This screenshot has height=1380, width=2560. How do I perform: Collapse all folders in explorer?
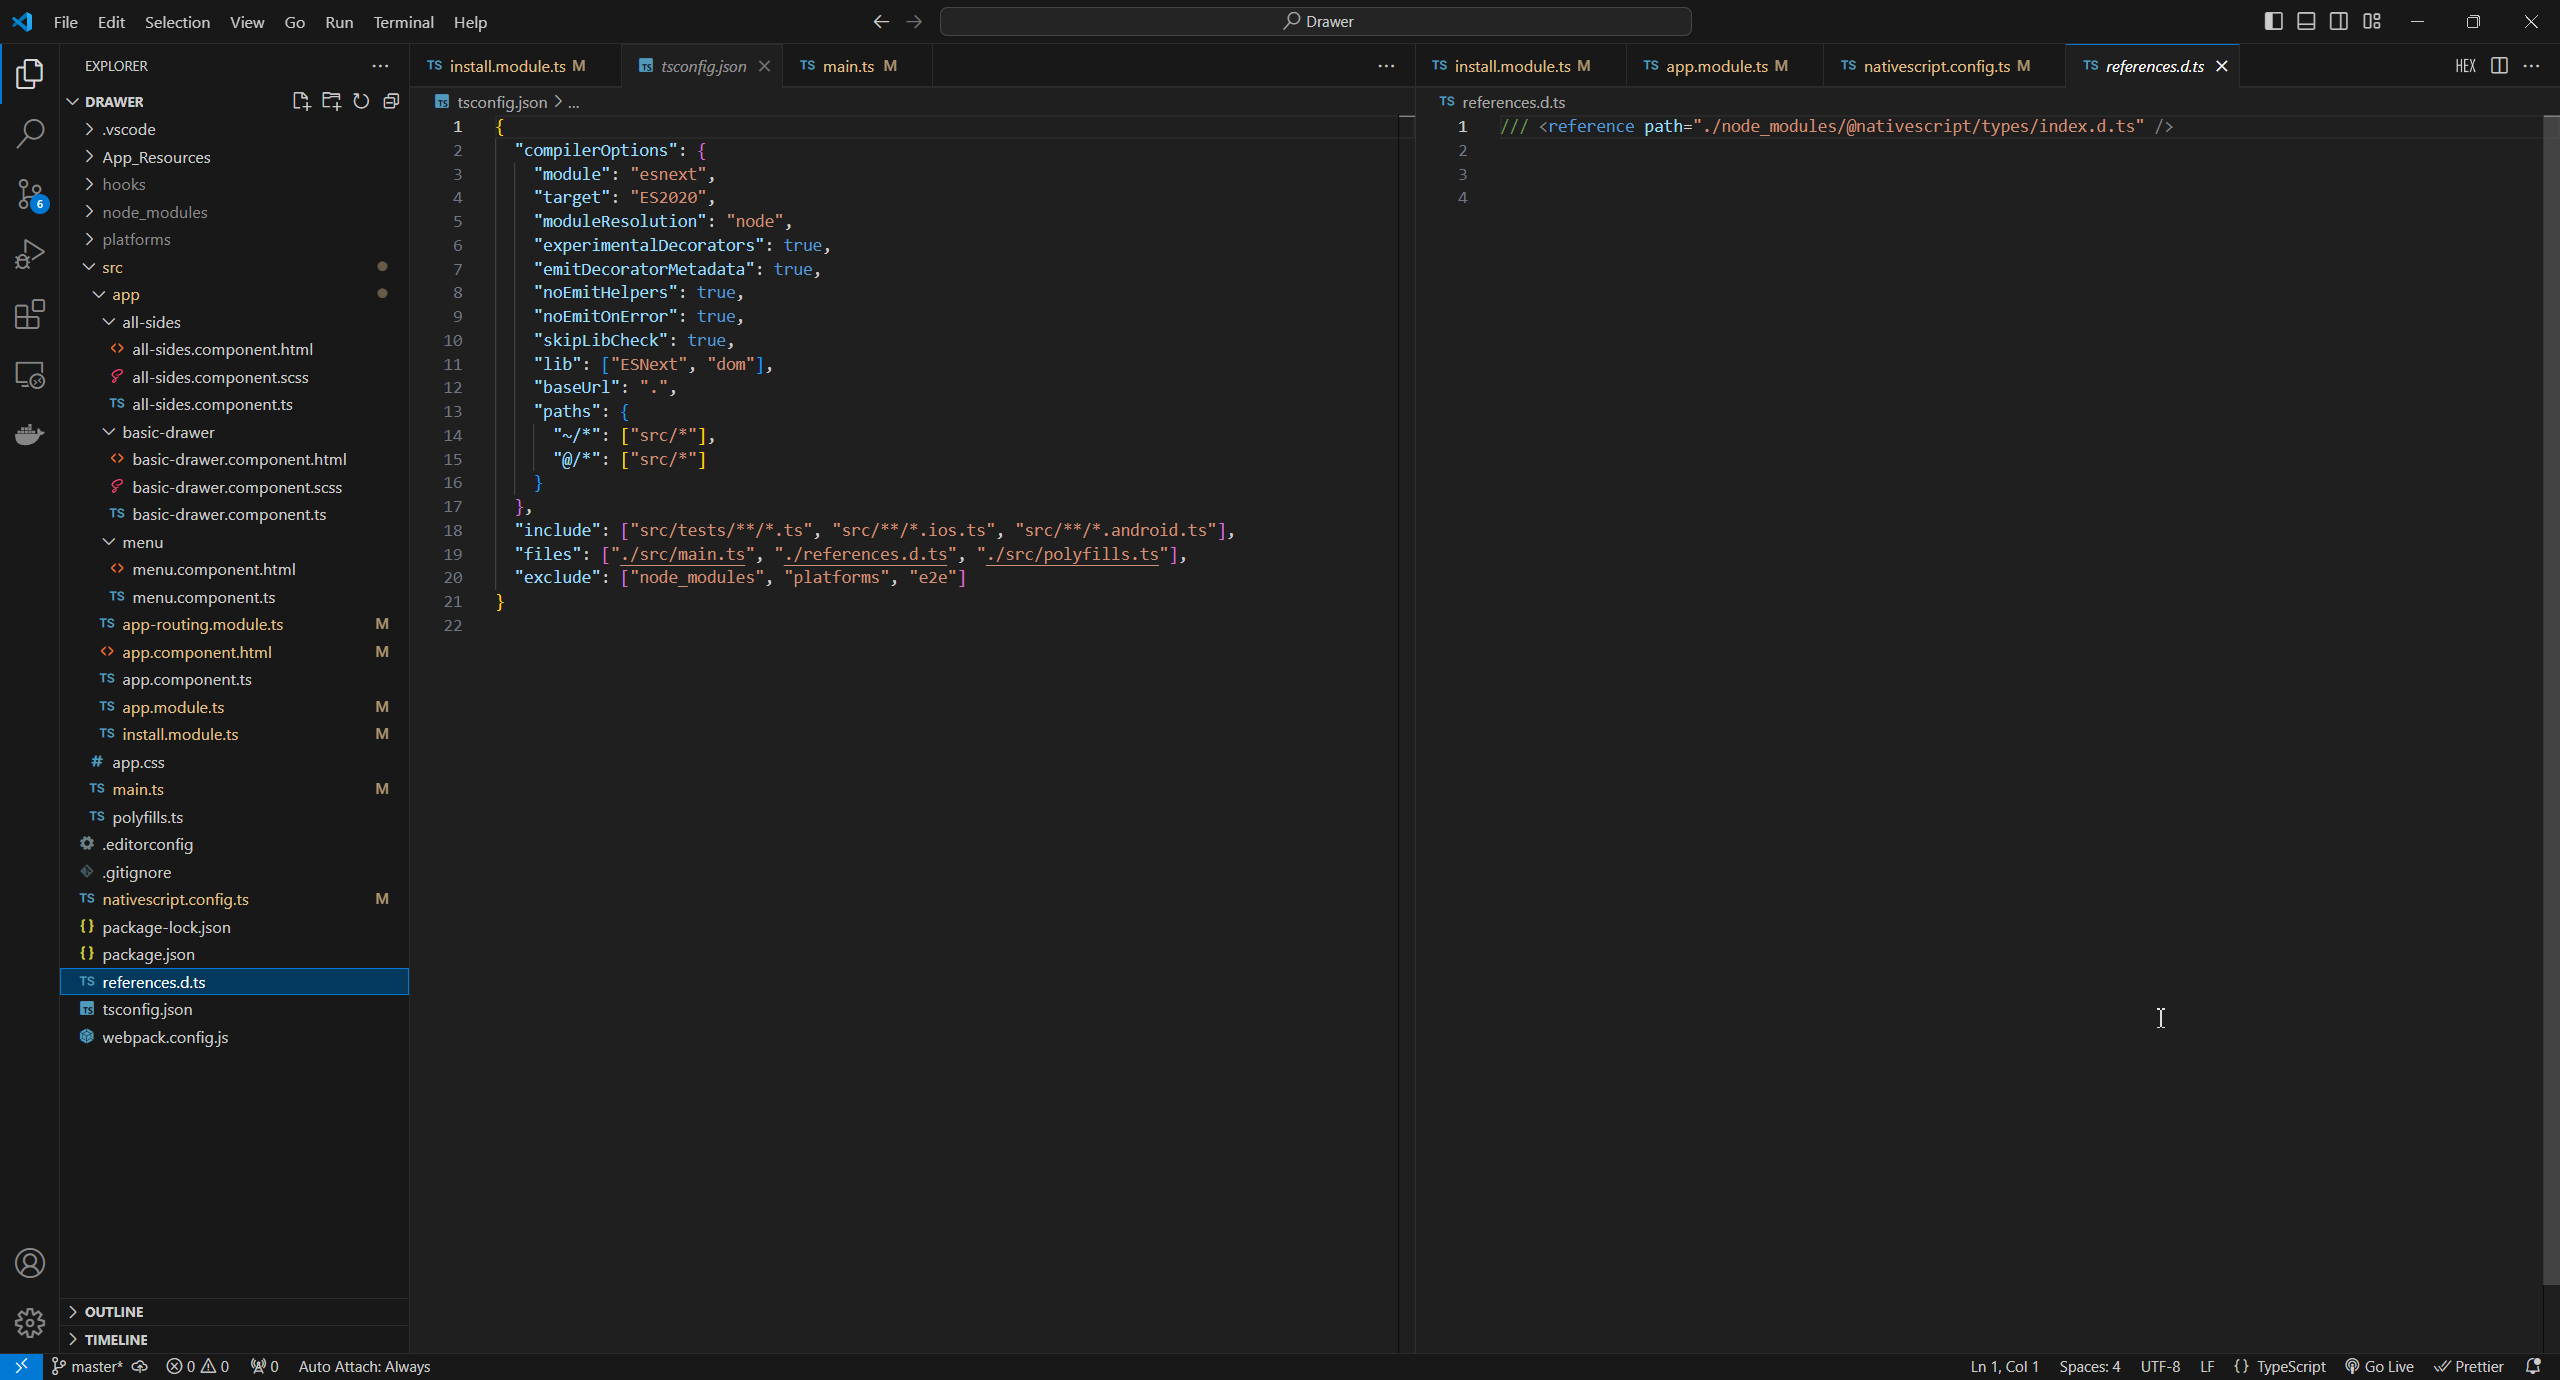pos(391,101)
